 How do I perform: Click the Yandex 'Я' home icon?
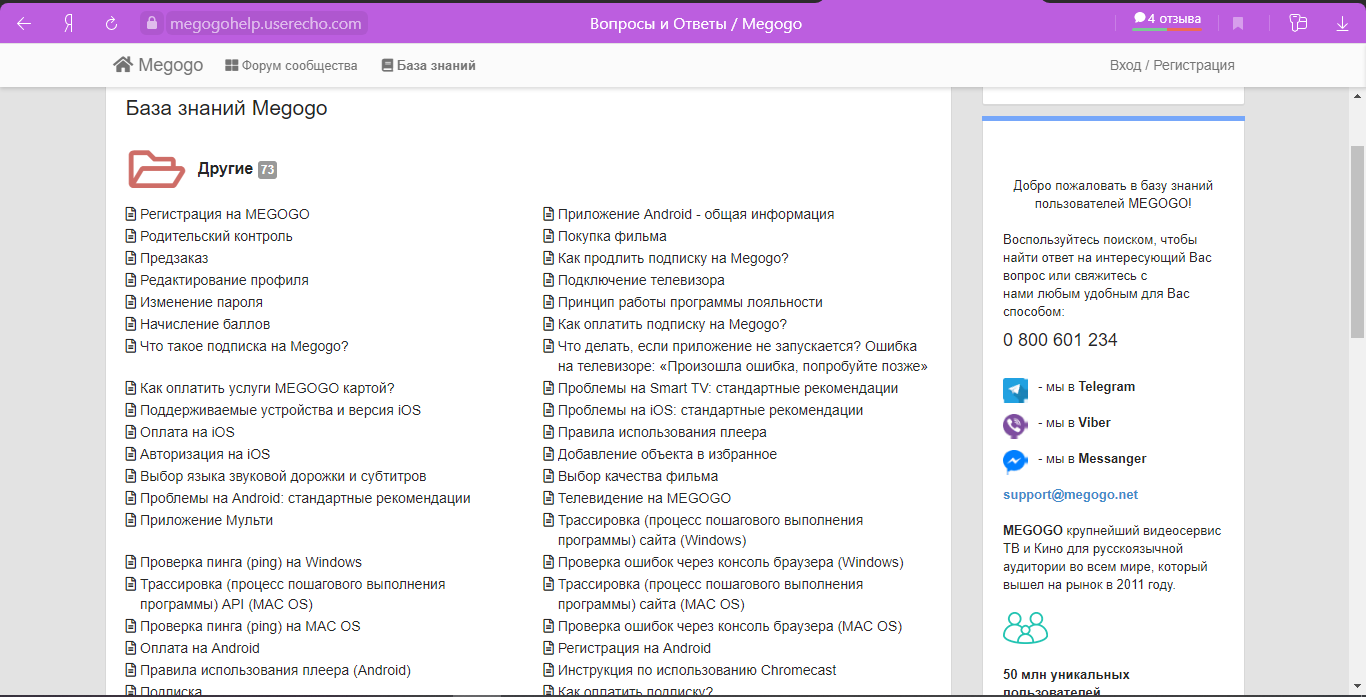coord(69,23)
